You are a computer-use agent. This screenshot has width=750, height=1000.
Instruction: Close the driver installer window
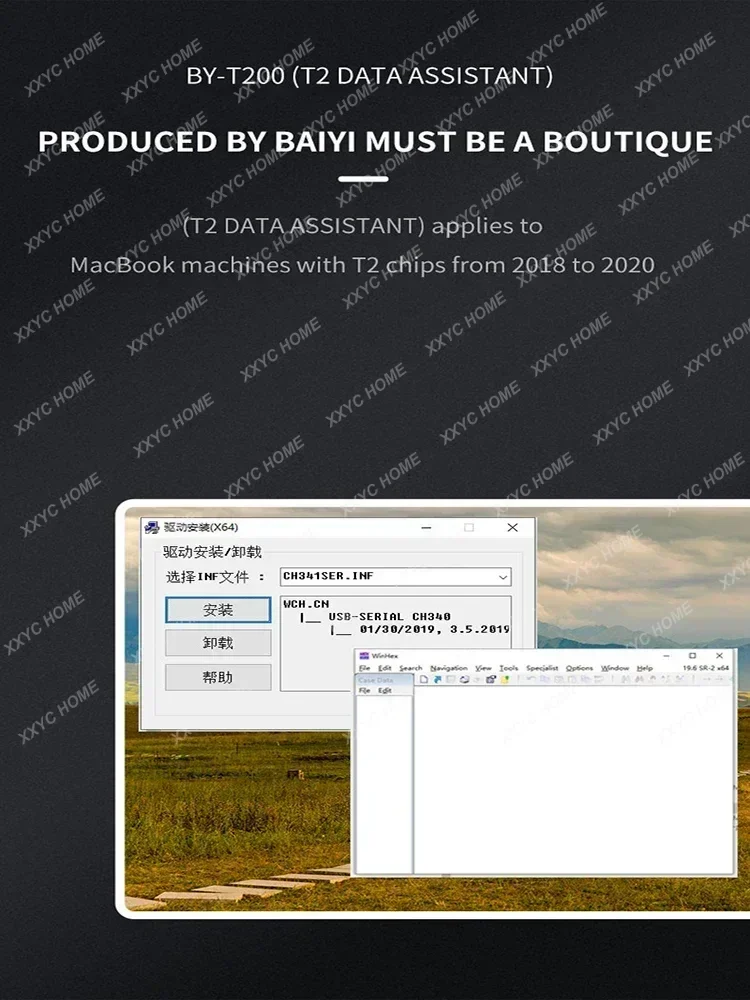click(x=512, y=527)
